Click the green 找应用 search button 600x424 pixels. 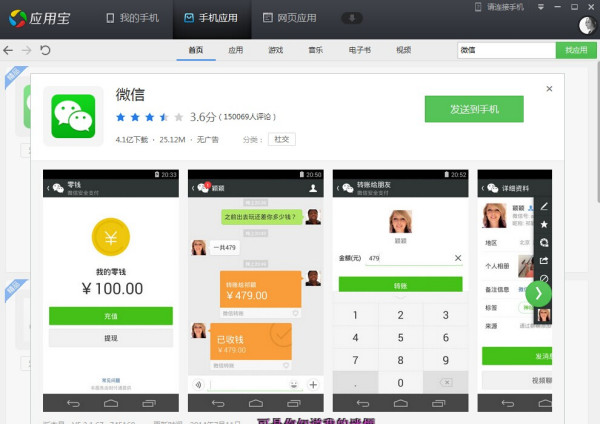576,50
